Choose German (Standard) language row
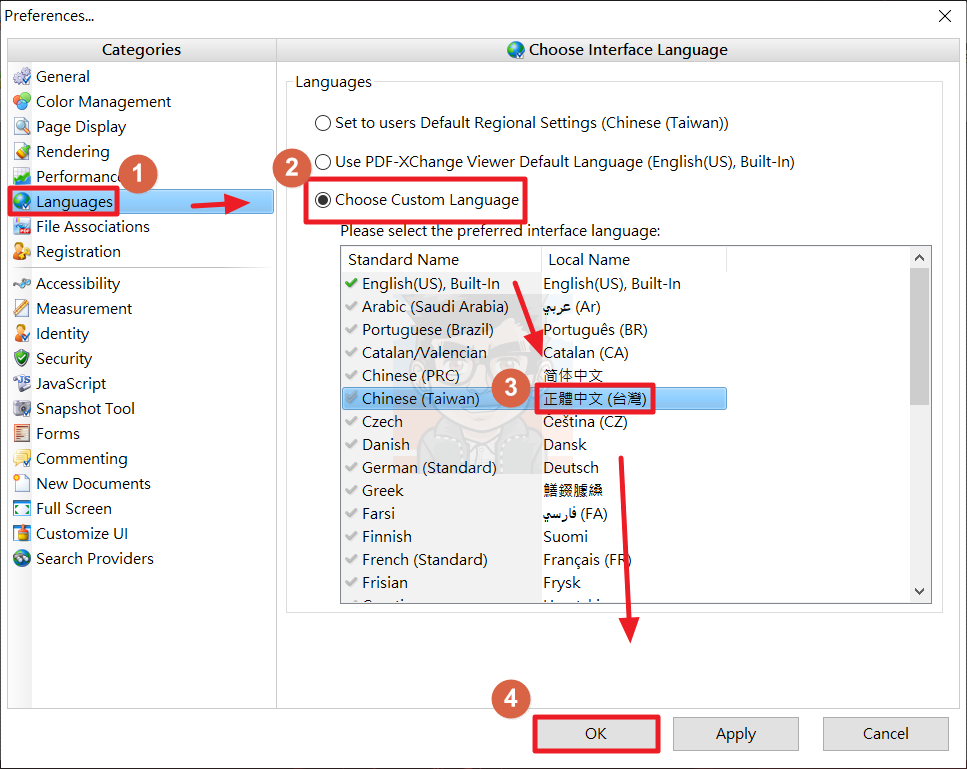The height and width of the screenshot is (769, 967). point(534,467)
